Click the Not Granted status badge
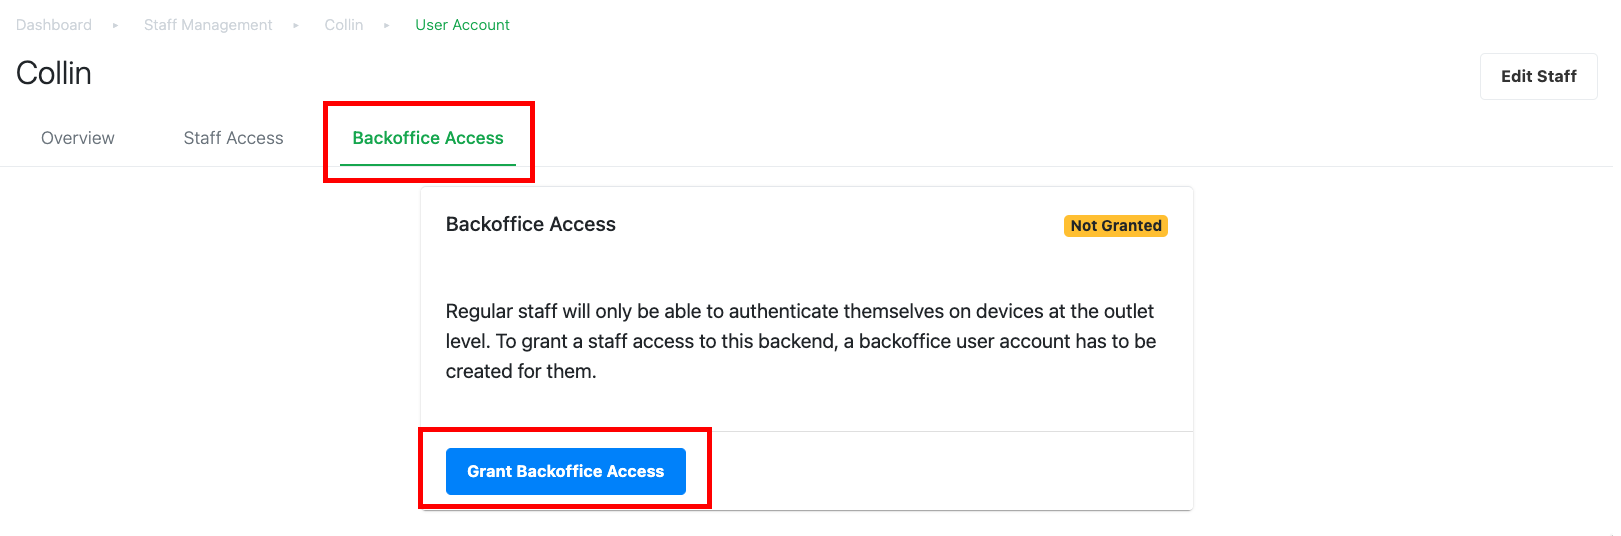Screen dimensions: 1621x536 click(x=1116, y=226)
